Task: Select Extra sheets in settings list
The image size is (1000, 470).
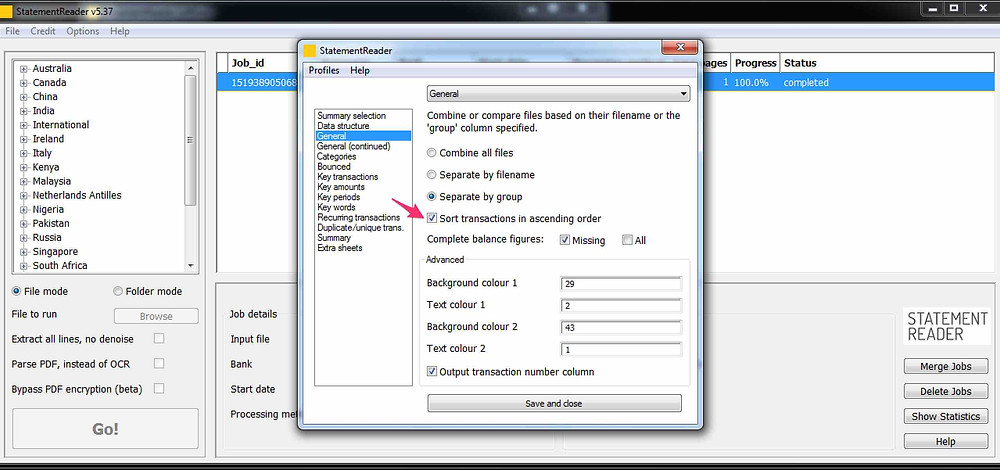Action: [340, 248]
